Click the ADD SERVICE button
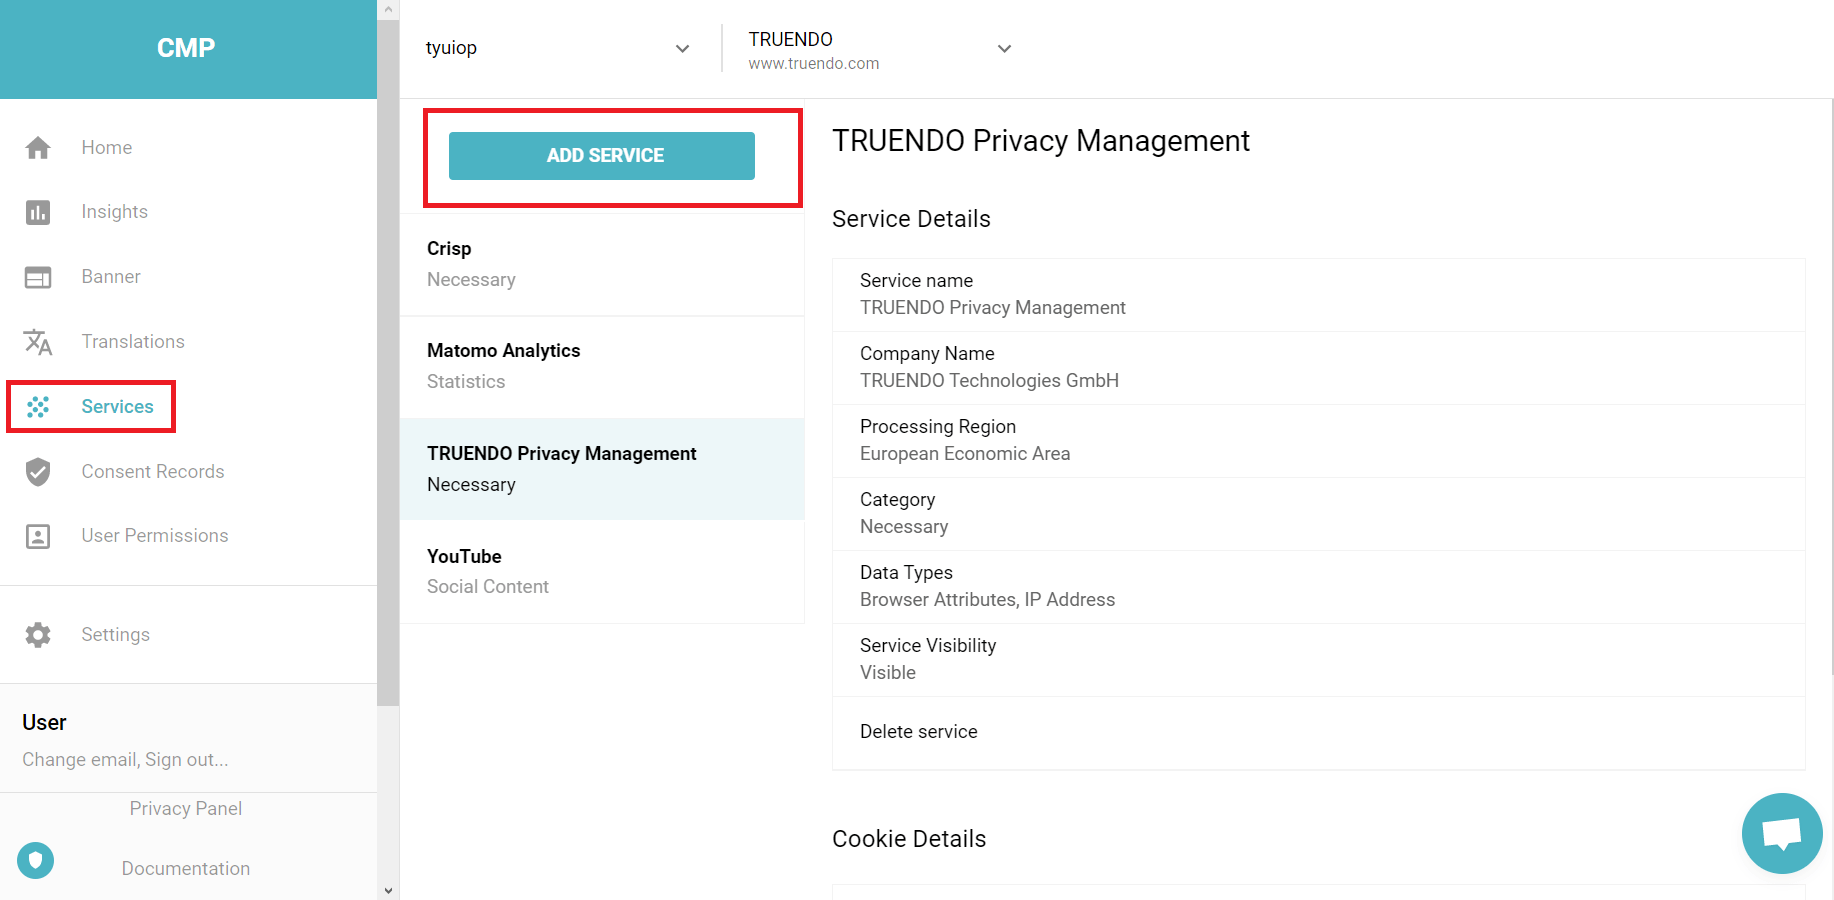1834x900 pixels. coord(601,156)
